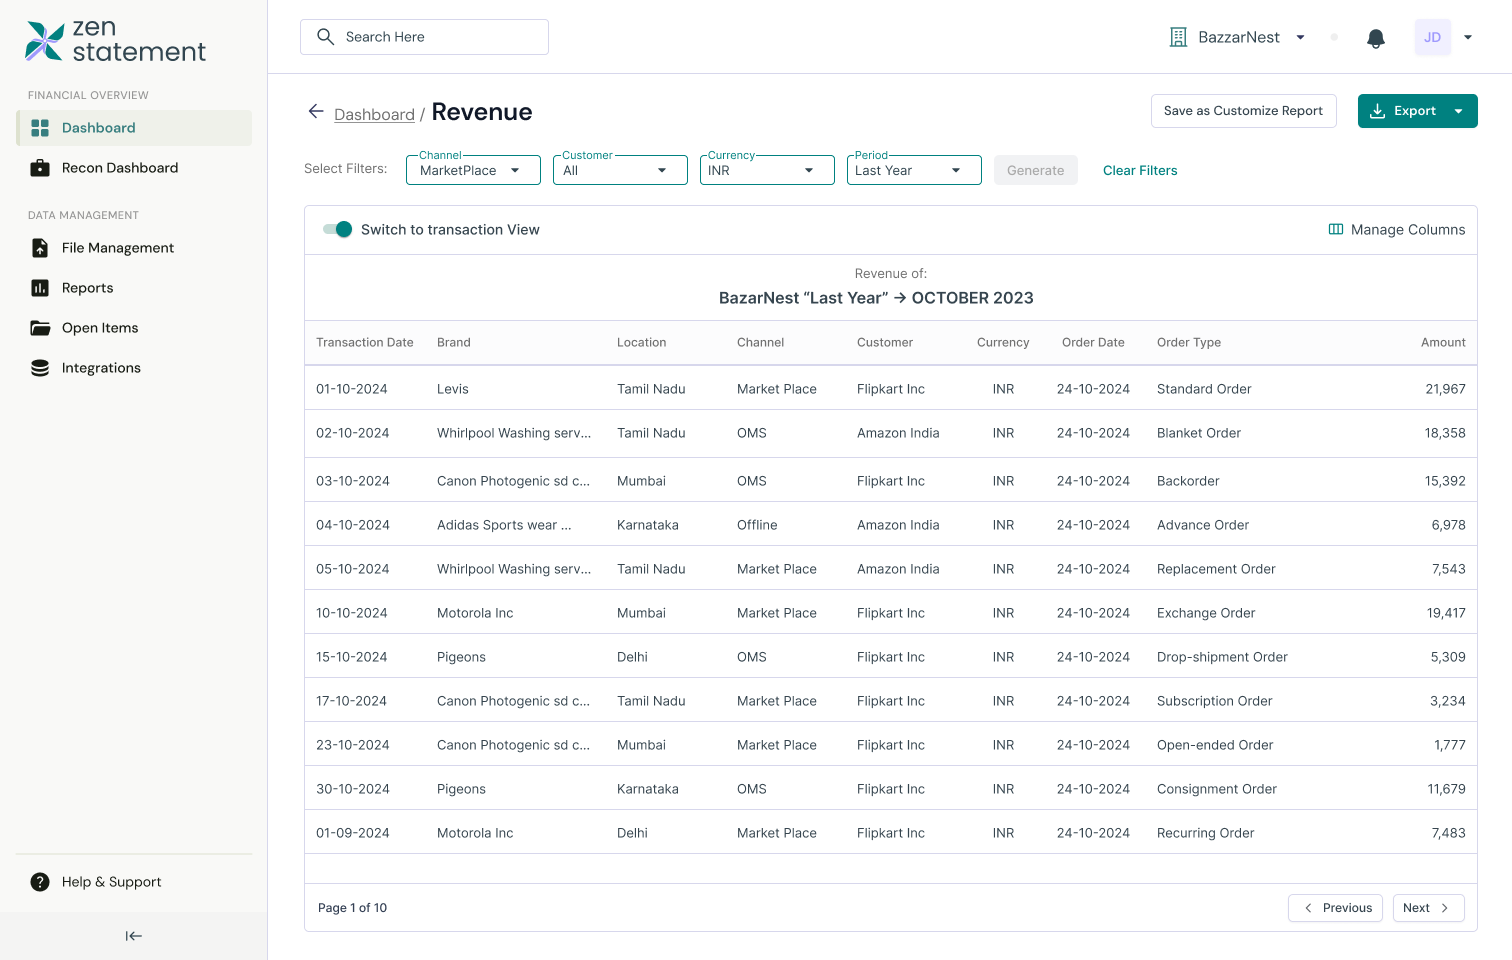This screenshot has width=1512, height=960.
Task: Click the Blanket Order cell
Action: 1199,433
